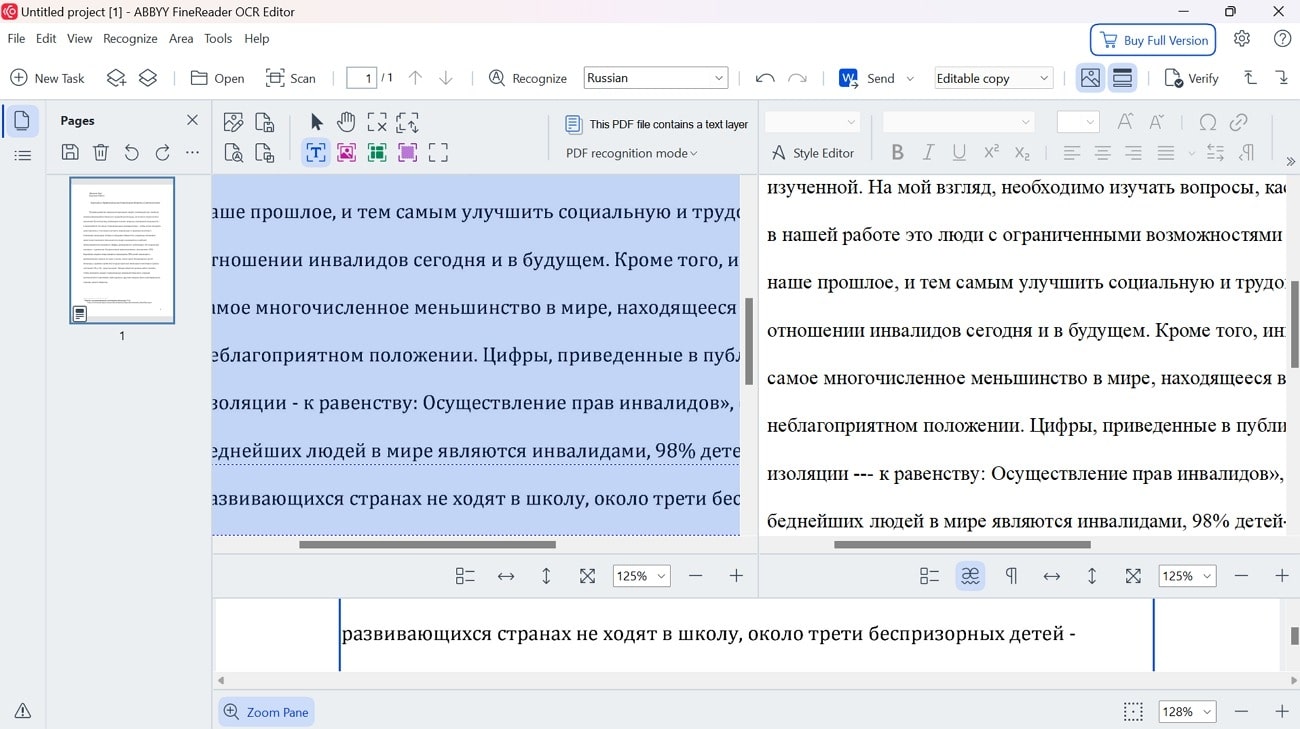Toggle underline formatting
Image resolution: width=1300 pixels, height=729 pixels.
click(x=959, y=153)
